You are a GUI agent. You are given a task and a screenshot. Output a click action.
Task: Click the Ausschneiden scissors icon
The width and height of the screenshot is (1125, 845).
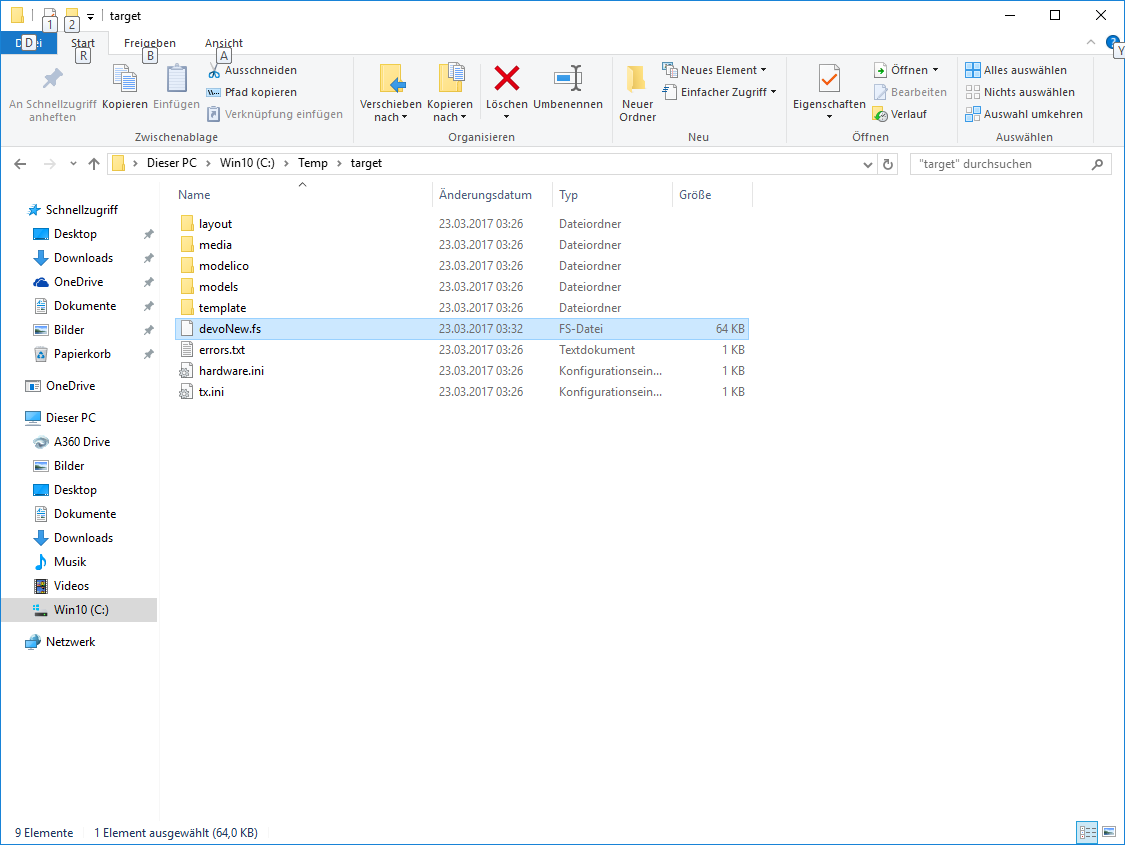(x=214, y=71)
